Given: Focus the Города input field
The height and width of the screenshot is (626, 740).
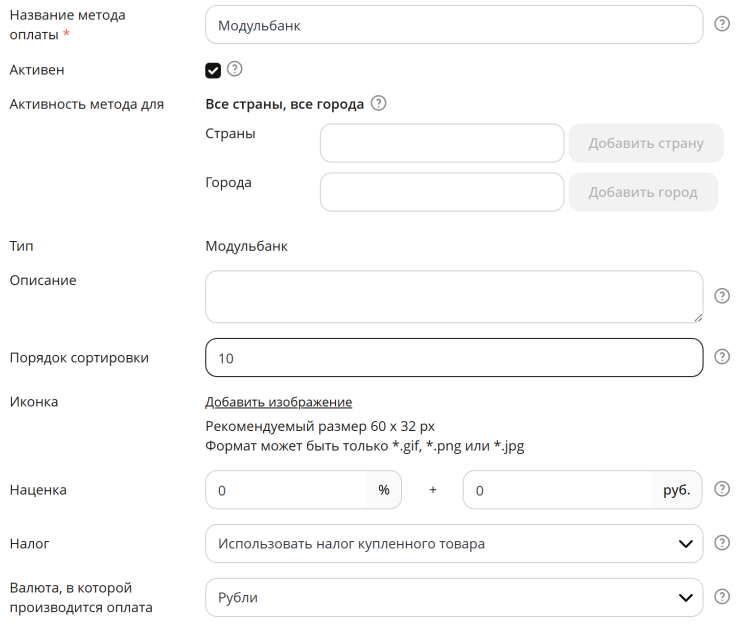Looking at the screenshot, I should pyautogui.click(x=442, y=192).
